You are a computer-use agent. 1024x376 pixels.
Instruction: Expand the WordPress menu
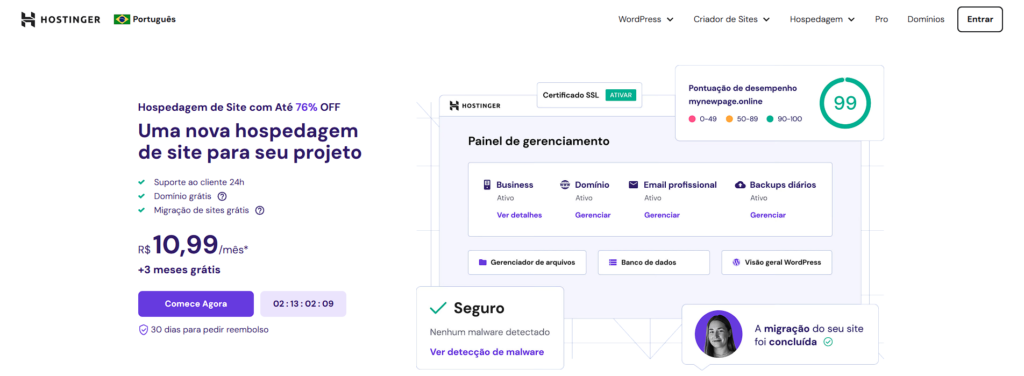click(646, 20)
